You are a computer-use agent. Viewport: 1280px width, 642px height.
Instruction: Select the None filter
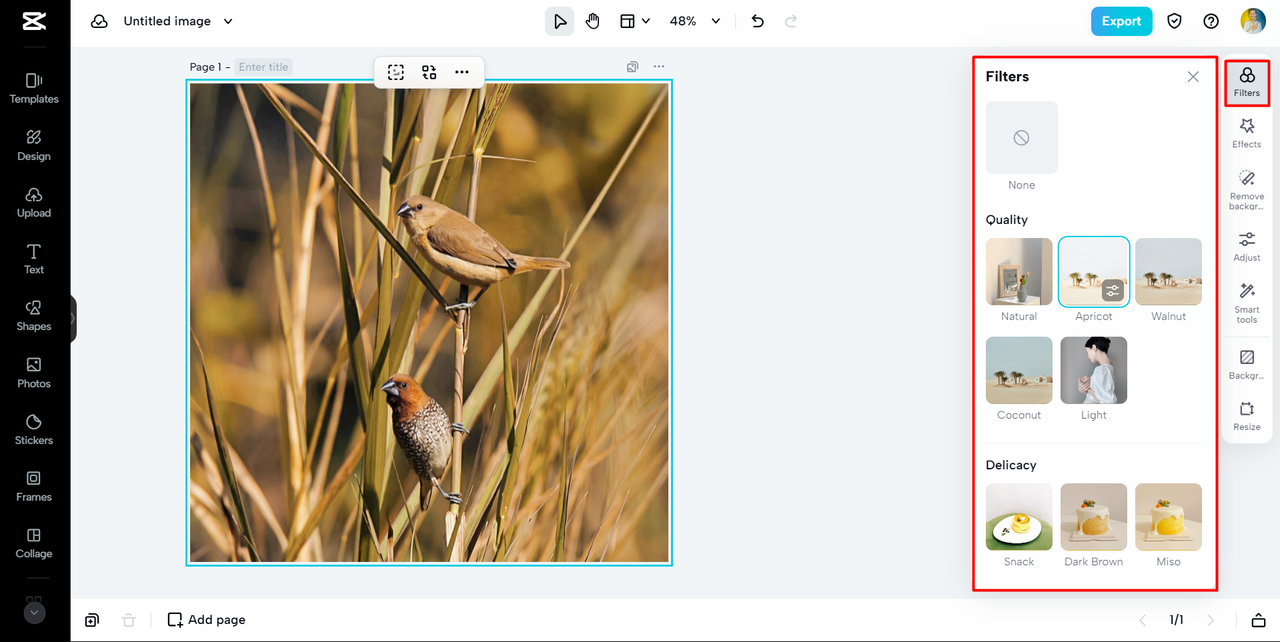(1021, 138)
